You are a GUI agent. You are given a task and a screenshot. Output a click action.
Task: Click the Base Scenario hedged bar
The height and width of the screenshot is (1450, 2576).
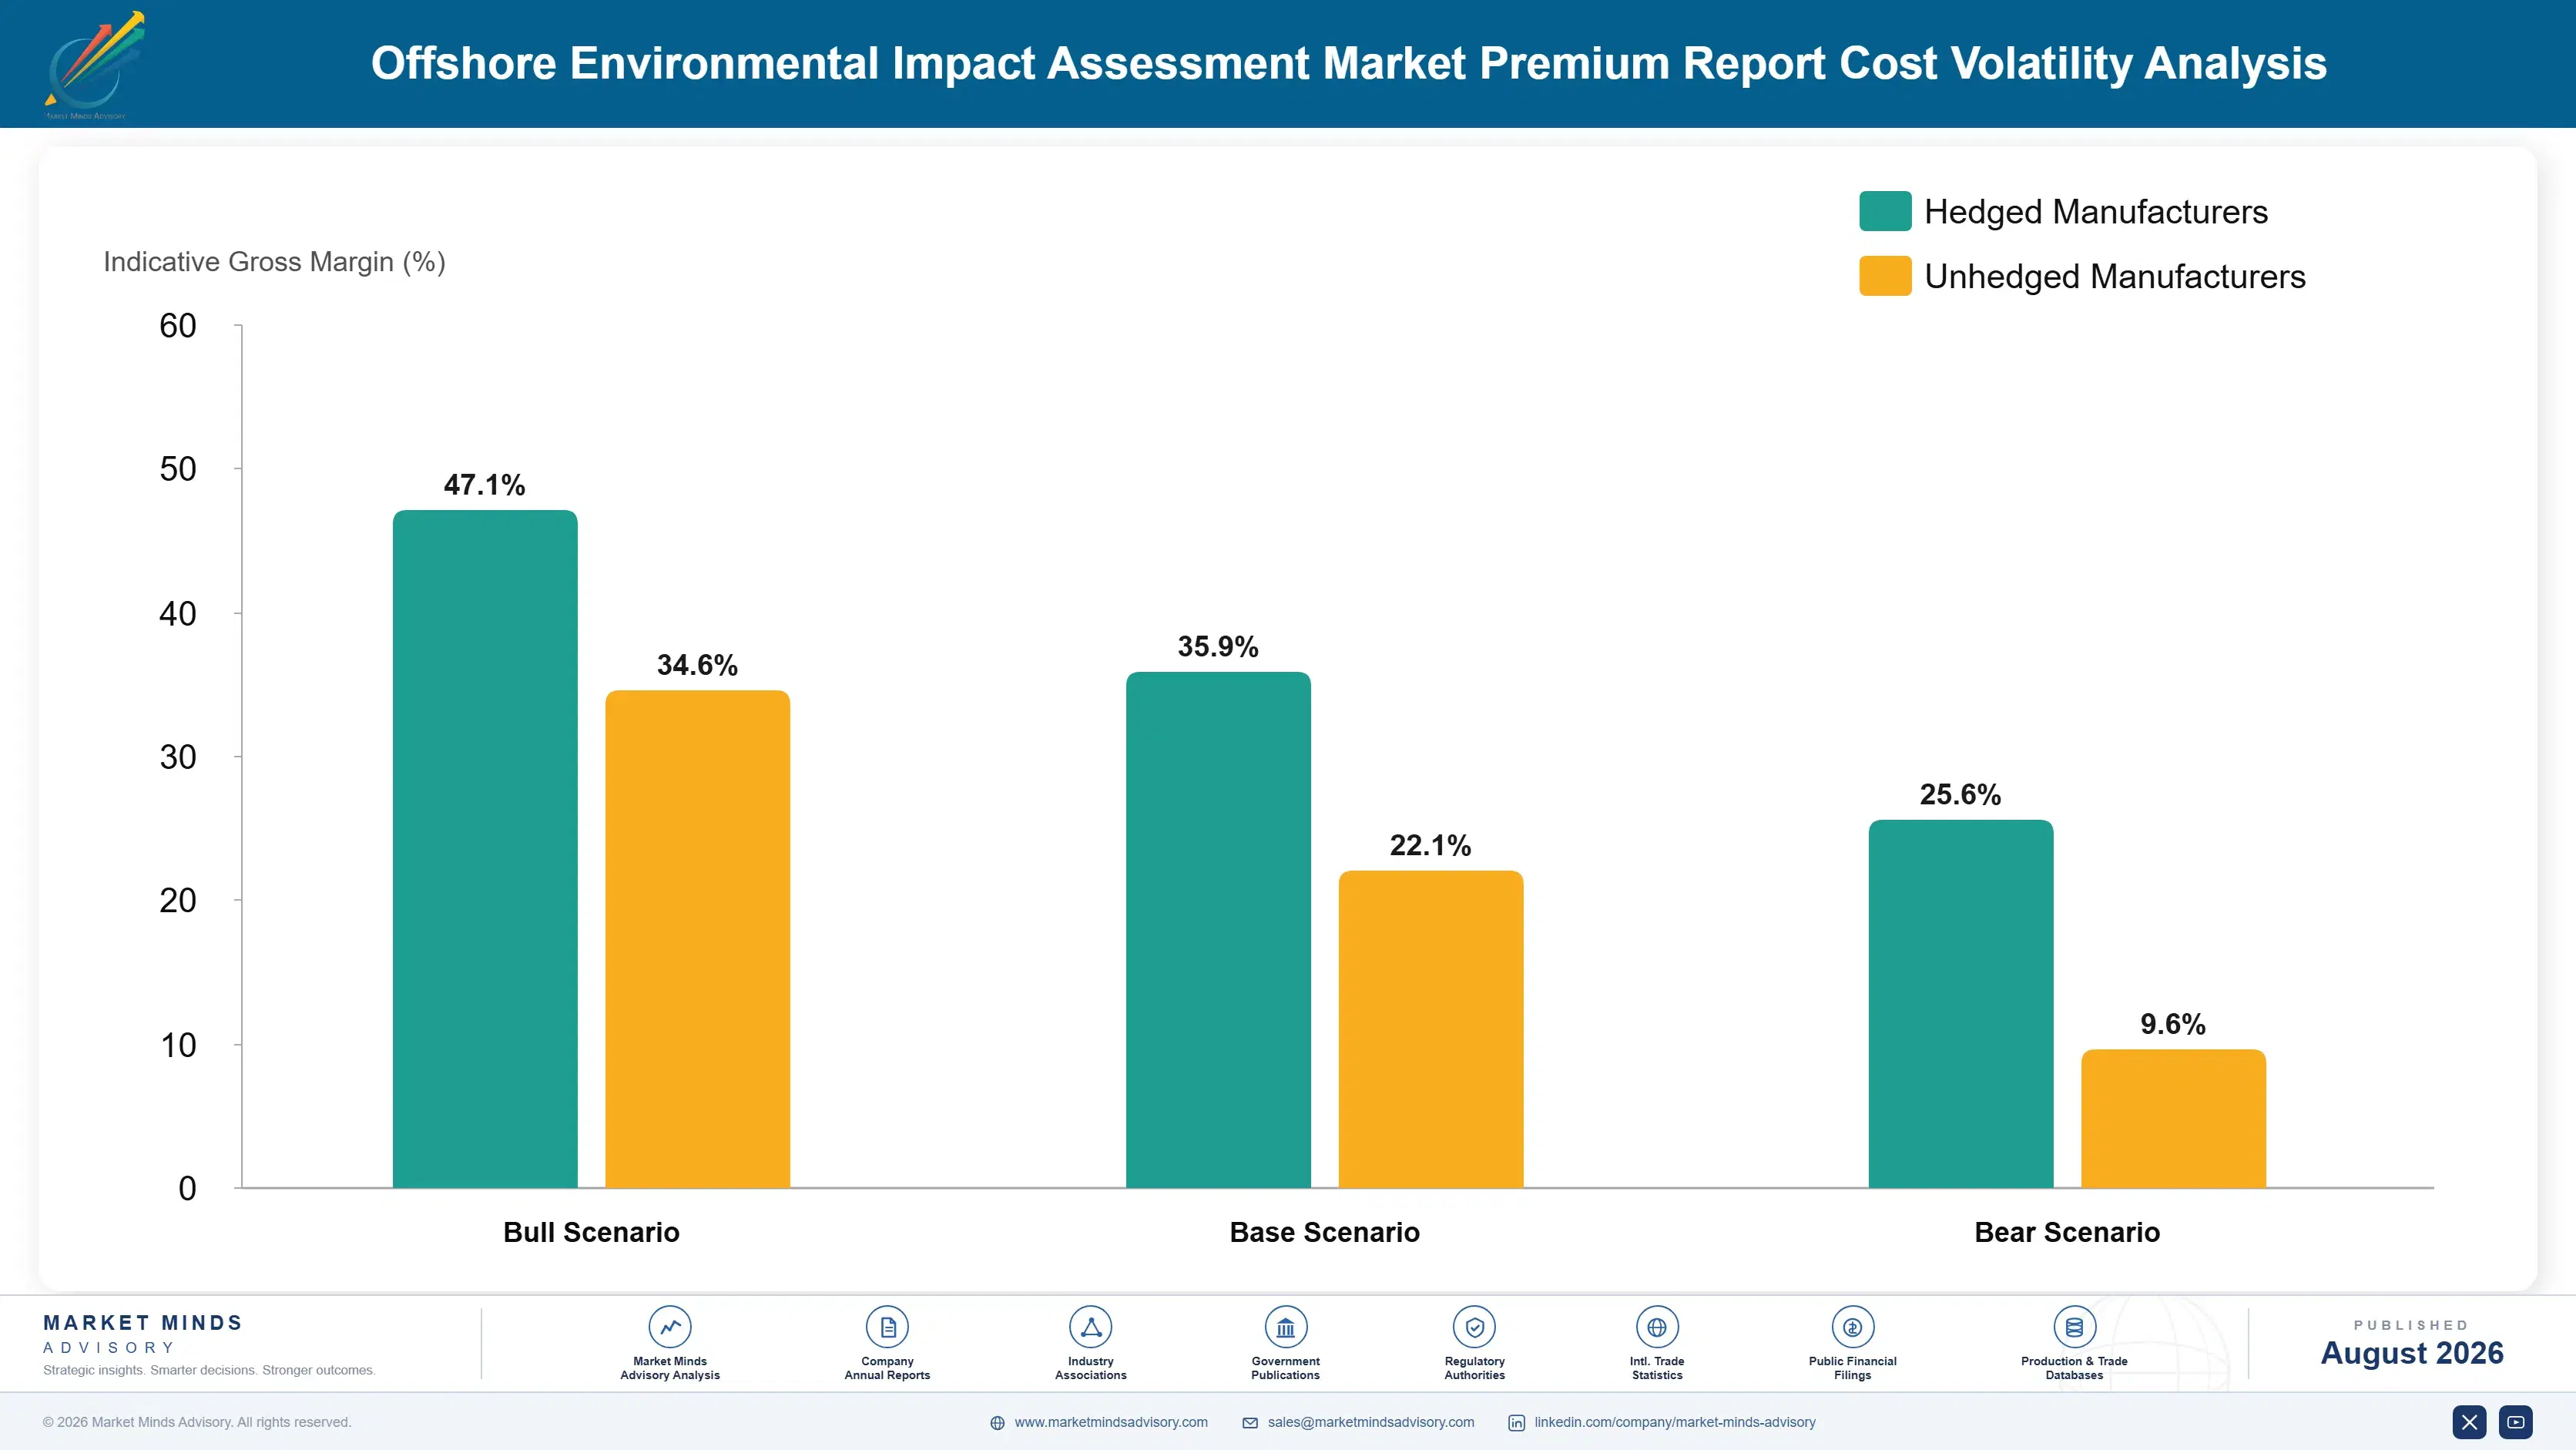tap(1218, 930)
